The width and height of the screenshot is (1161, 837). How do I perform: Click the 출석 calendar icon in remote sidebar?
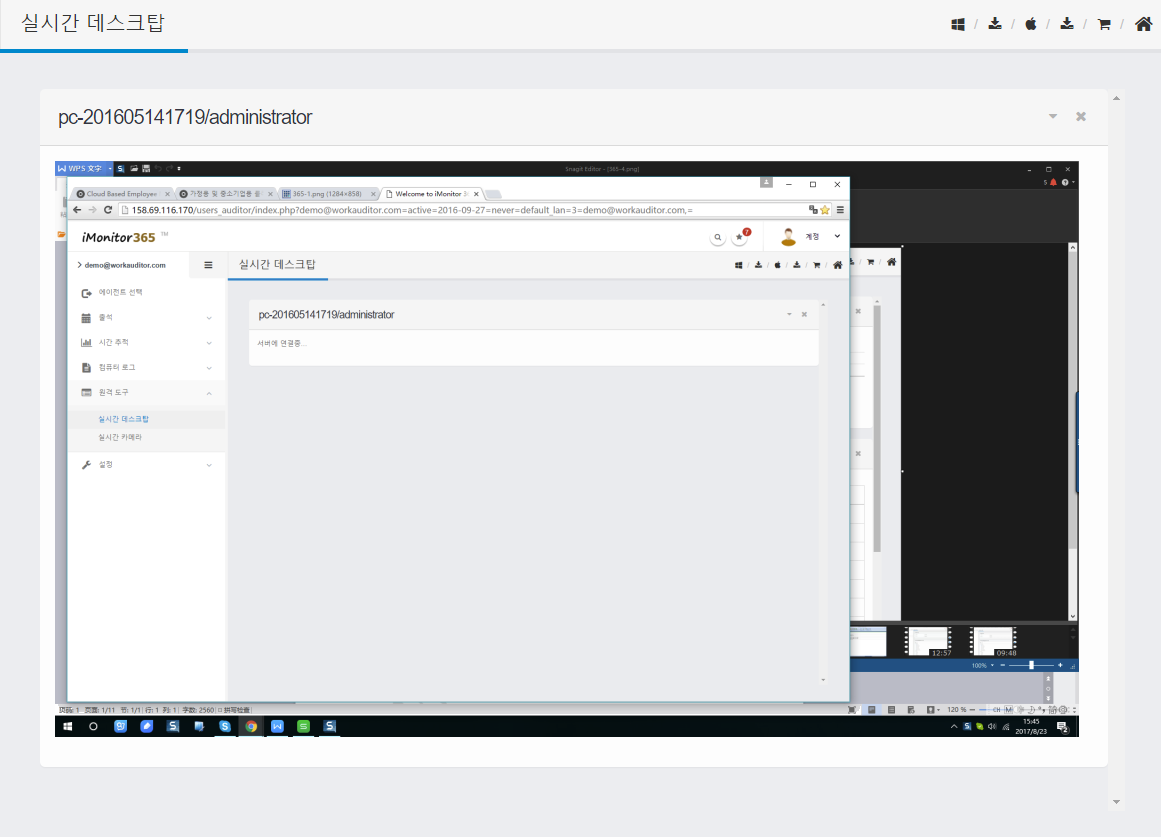[86, 318]
